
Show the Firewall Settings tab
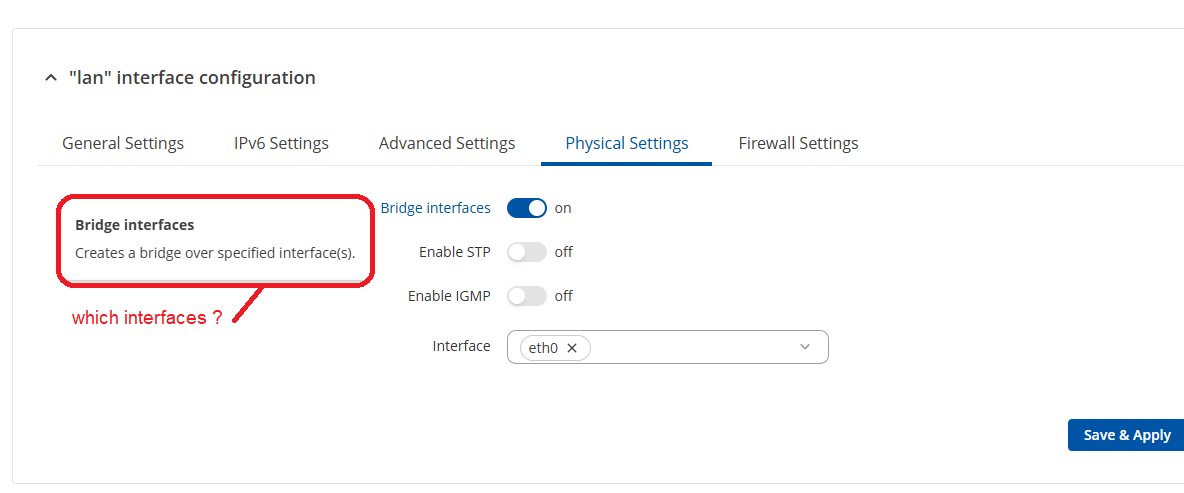tap(798, 143)
